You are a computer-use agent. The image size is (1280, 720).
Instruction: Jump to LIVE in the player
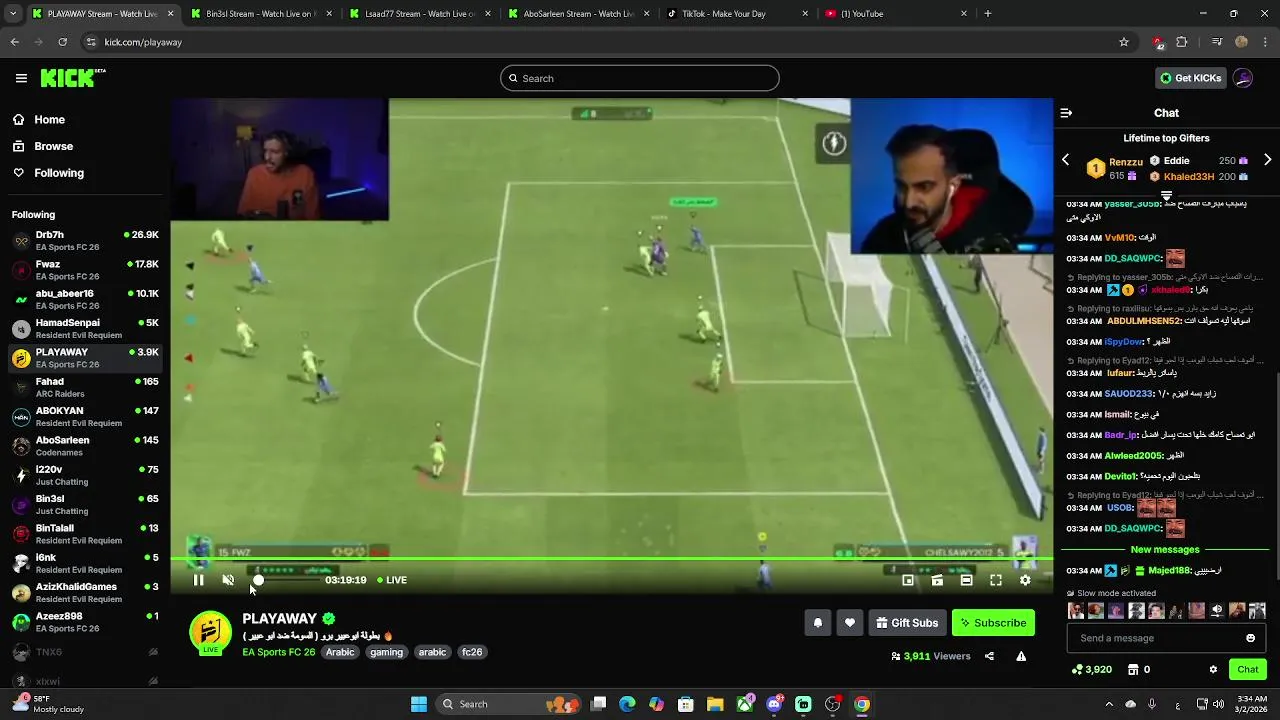pos(391,580)
